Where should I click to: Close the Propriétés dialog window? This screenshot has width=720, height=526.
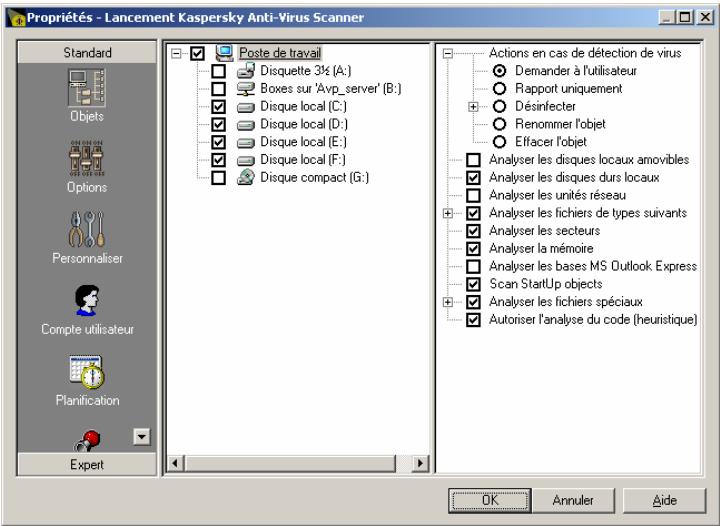coord(705,18)
